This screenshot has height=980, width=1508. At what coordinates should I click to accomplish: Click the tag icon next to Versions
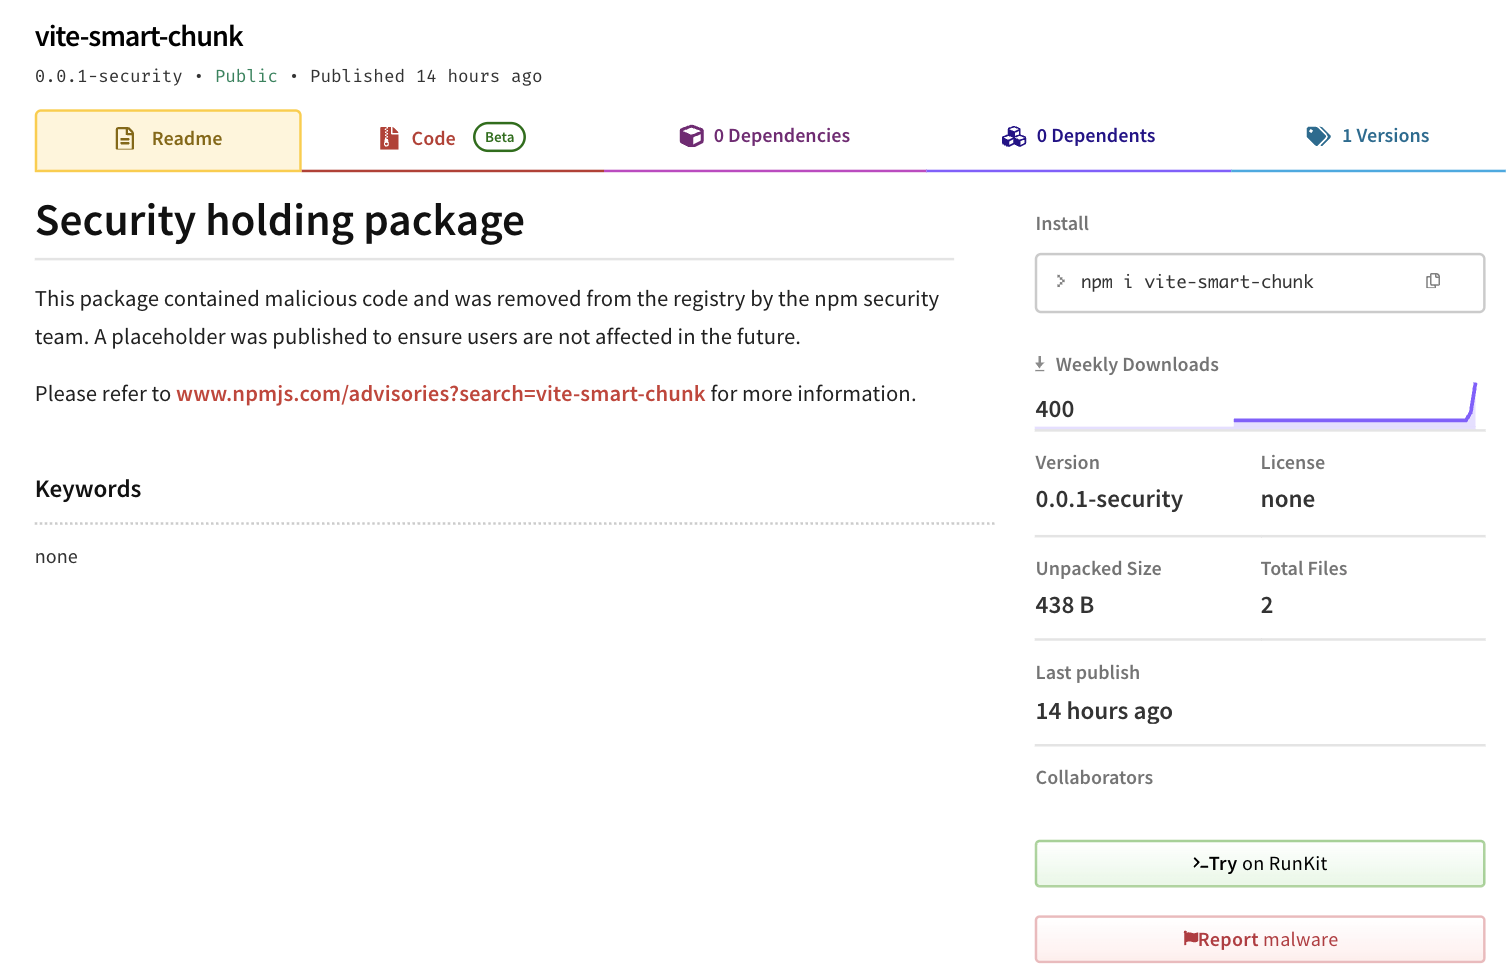pyautogui.click(x=1317, y=135)
